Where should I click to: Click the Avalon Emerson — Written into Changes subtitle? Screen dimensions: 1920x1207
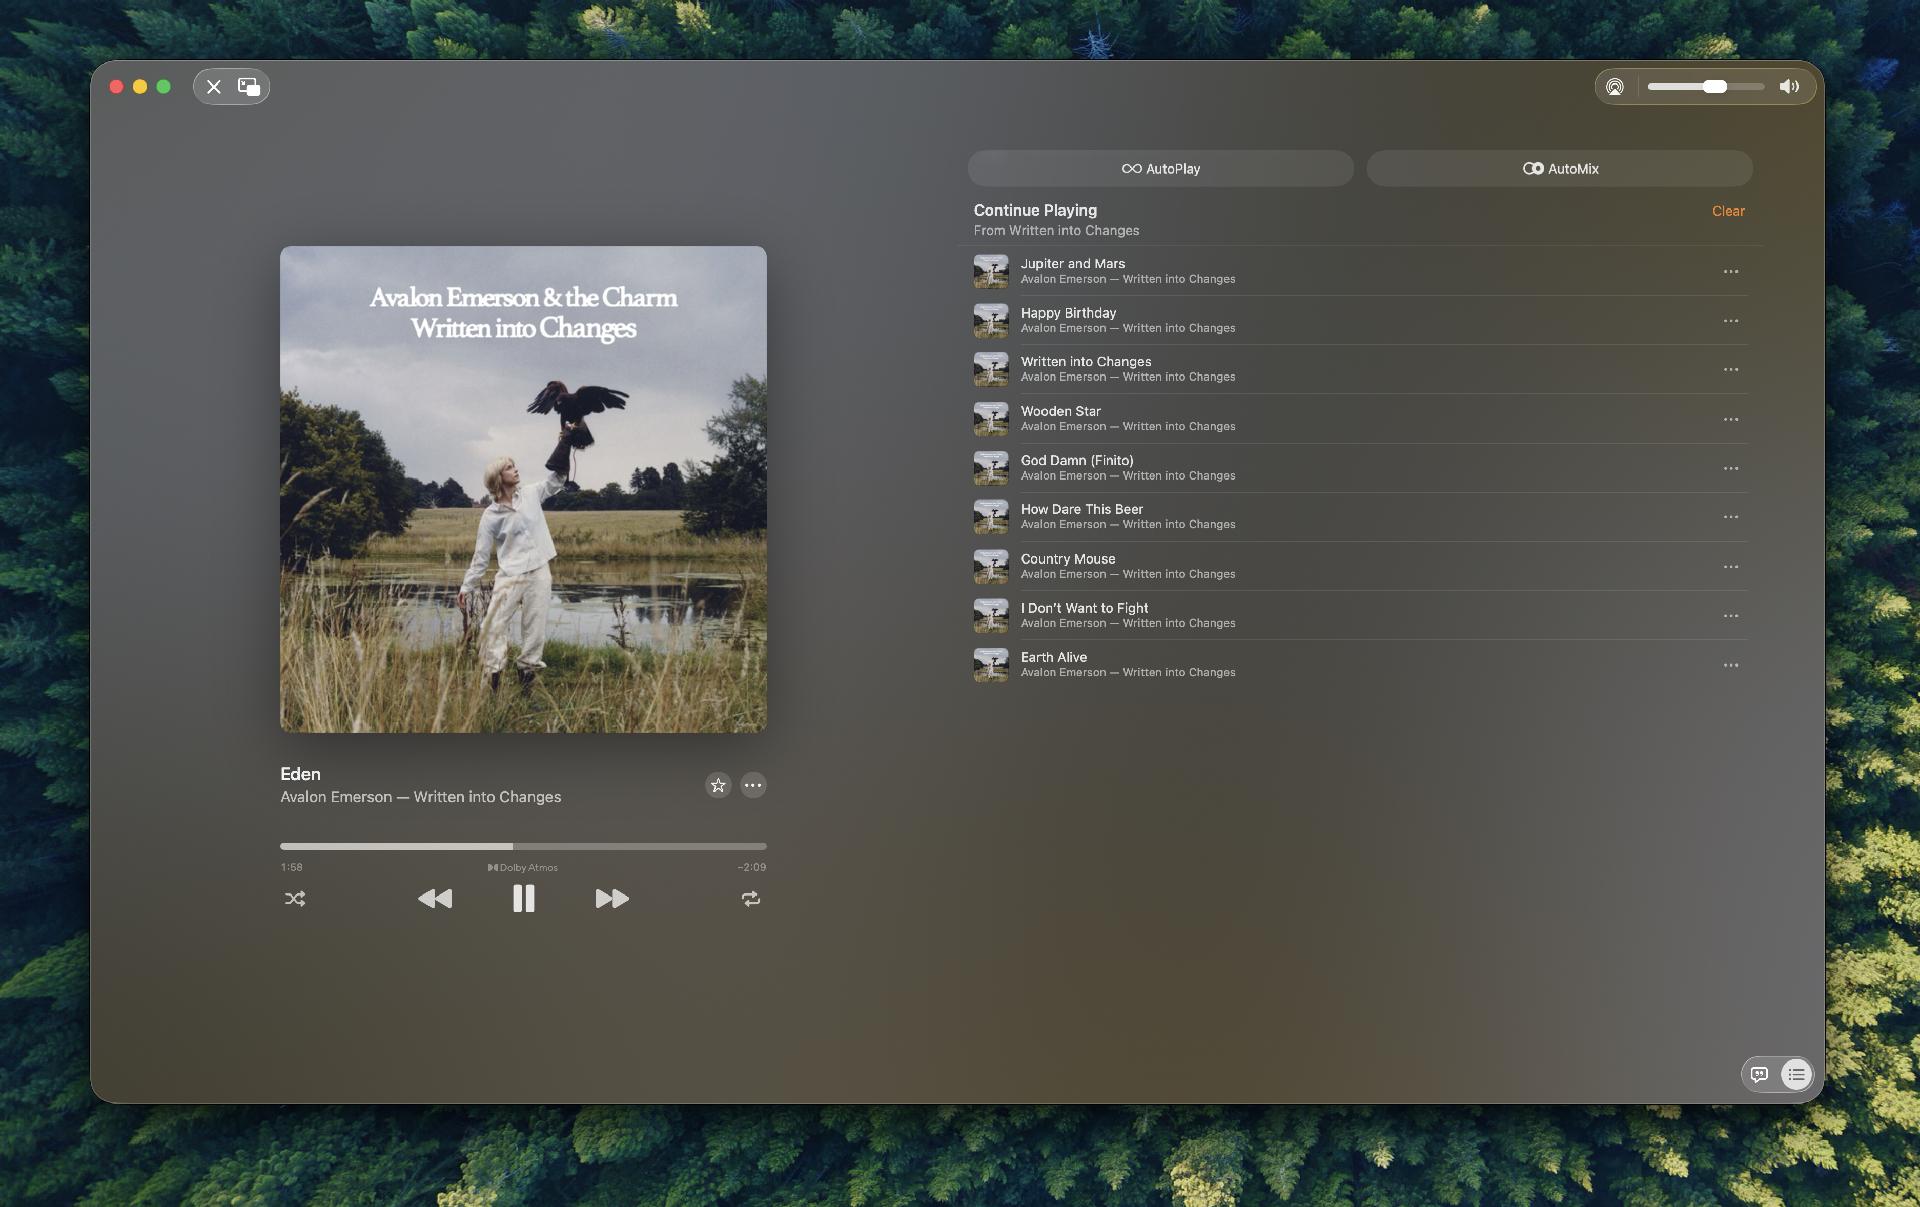coord(421,797)
